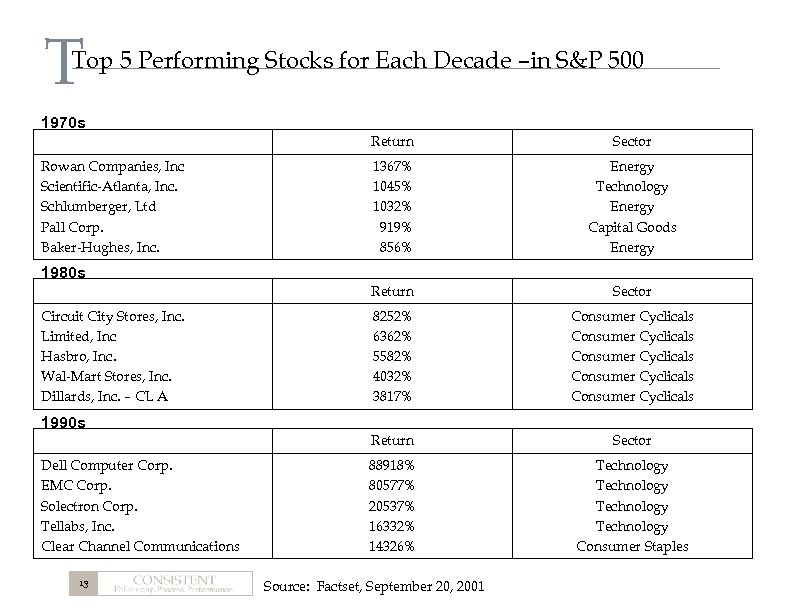Click Sector header in 1990s table
Screen dimensions: 792x612
(x=631, y=441)
